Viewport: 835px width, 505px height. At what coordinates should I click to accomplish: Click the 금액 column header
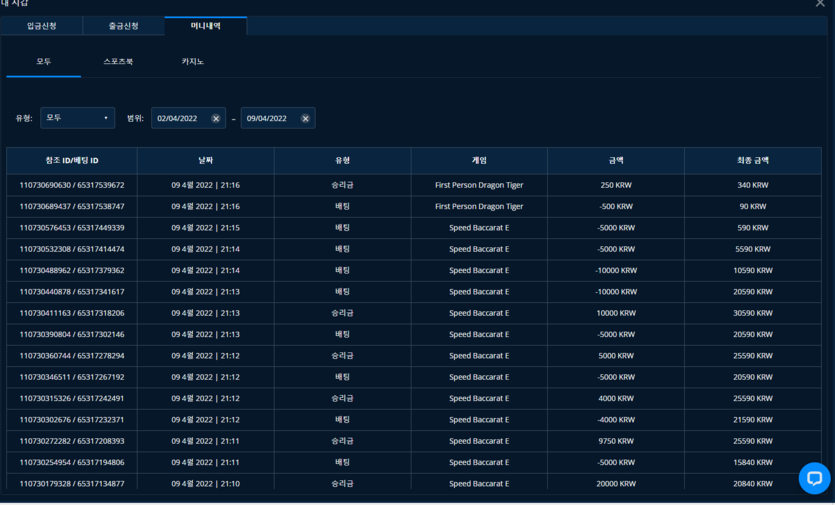[616, 160]
